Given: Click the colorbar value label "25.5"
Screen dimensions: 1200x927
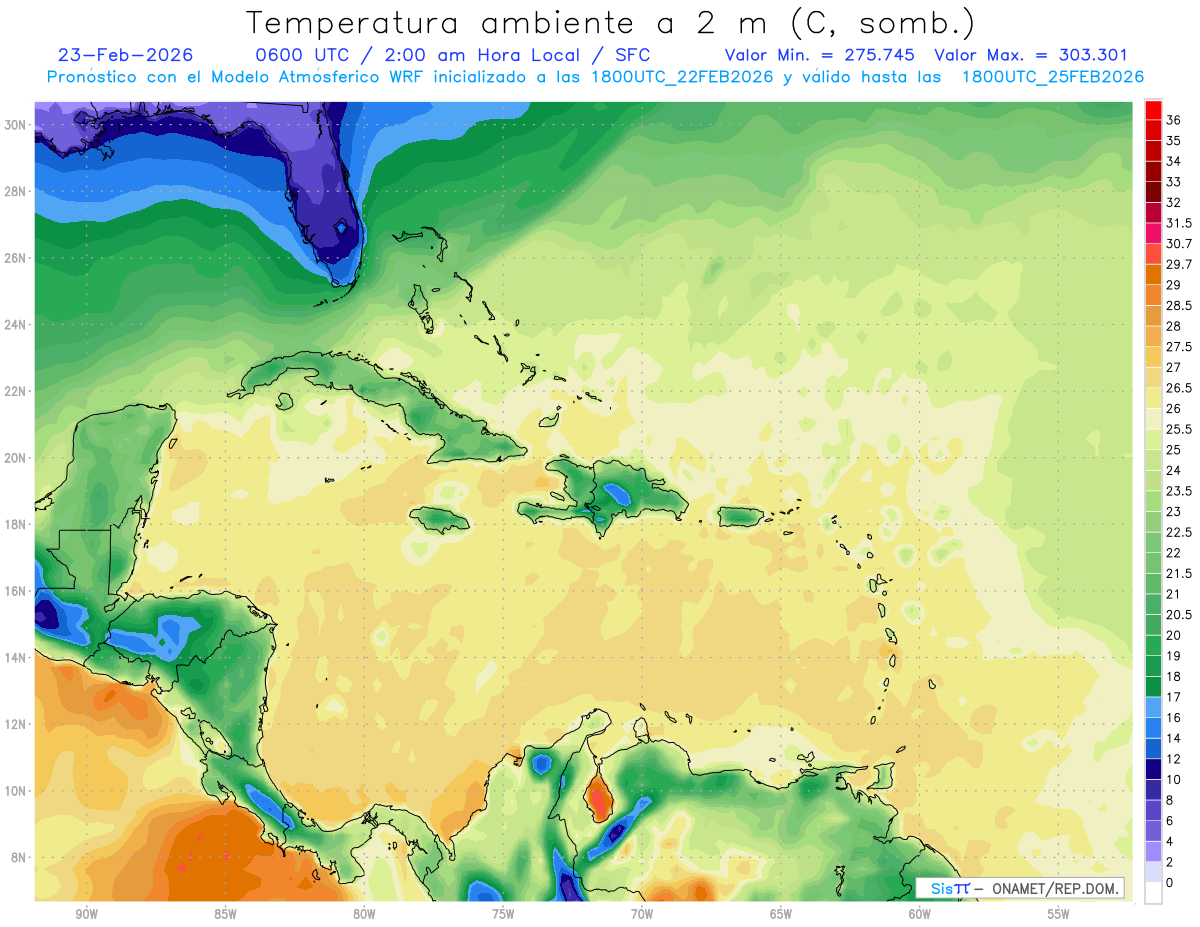Looking at the screenshot, I should point(1179,429).
